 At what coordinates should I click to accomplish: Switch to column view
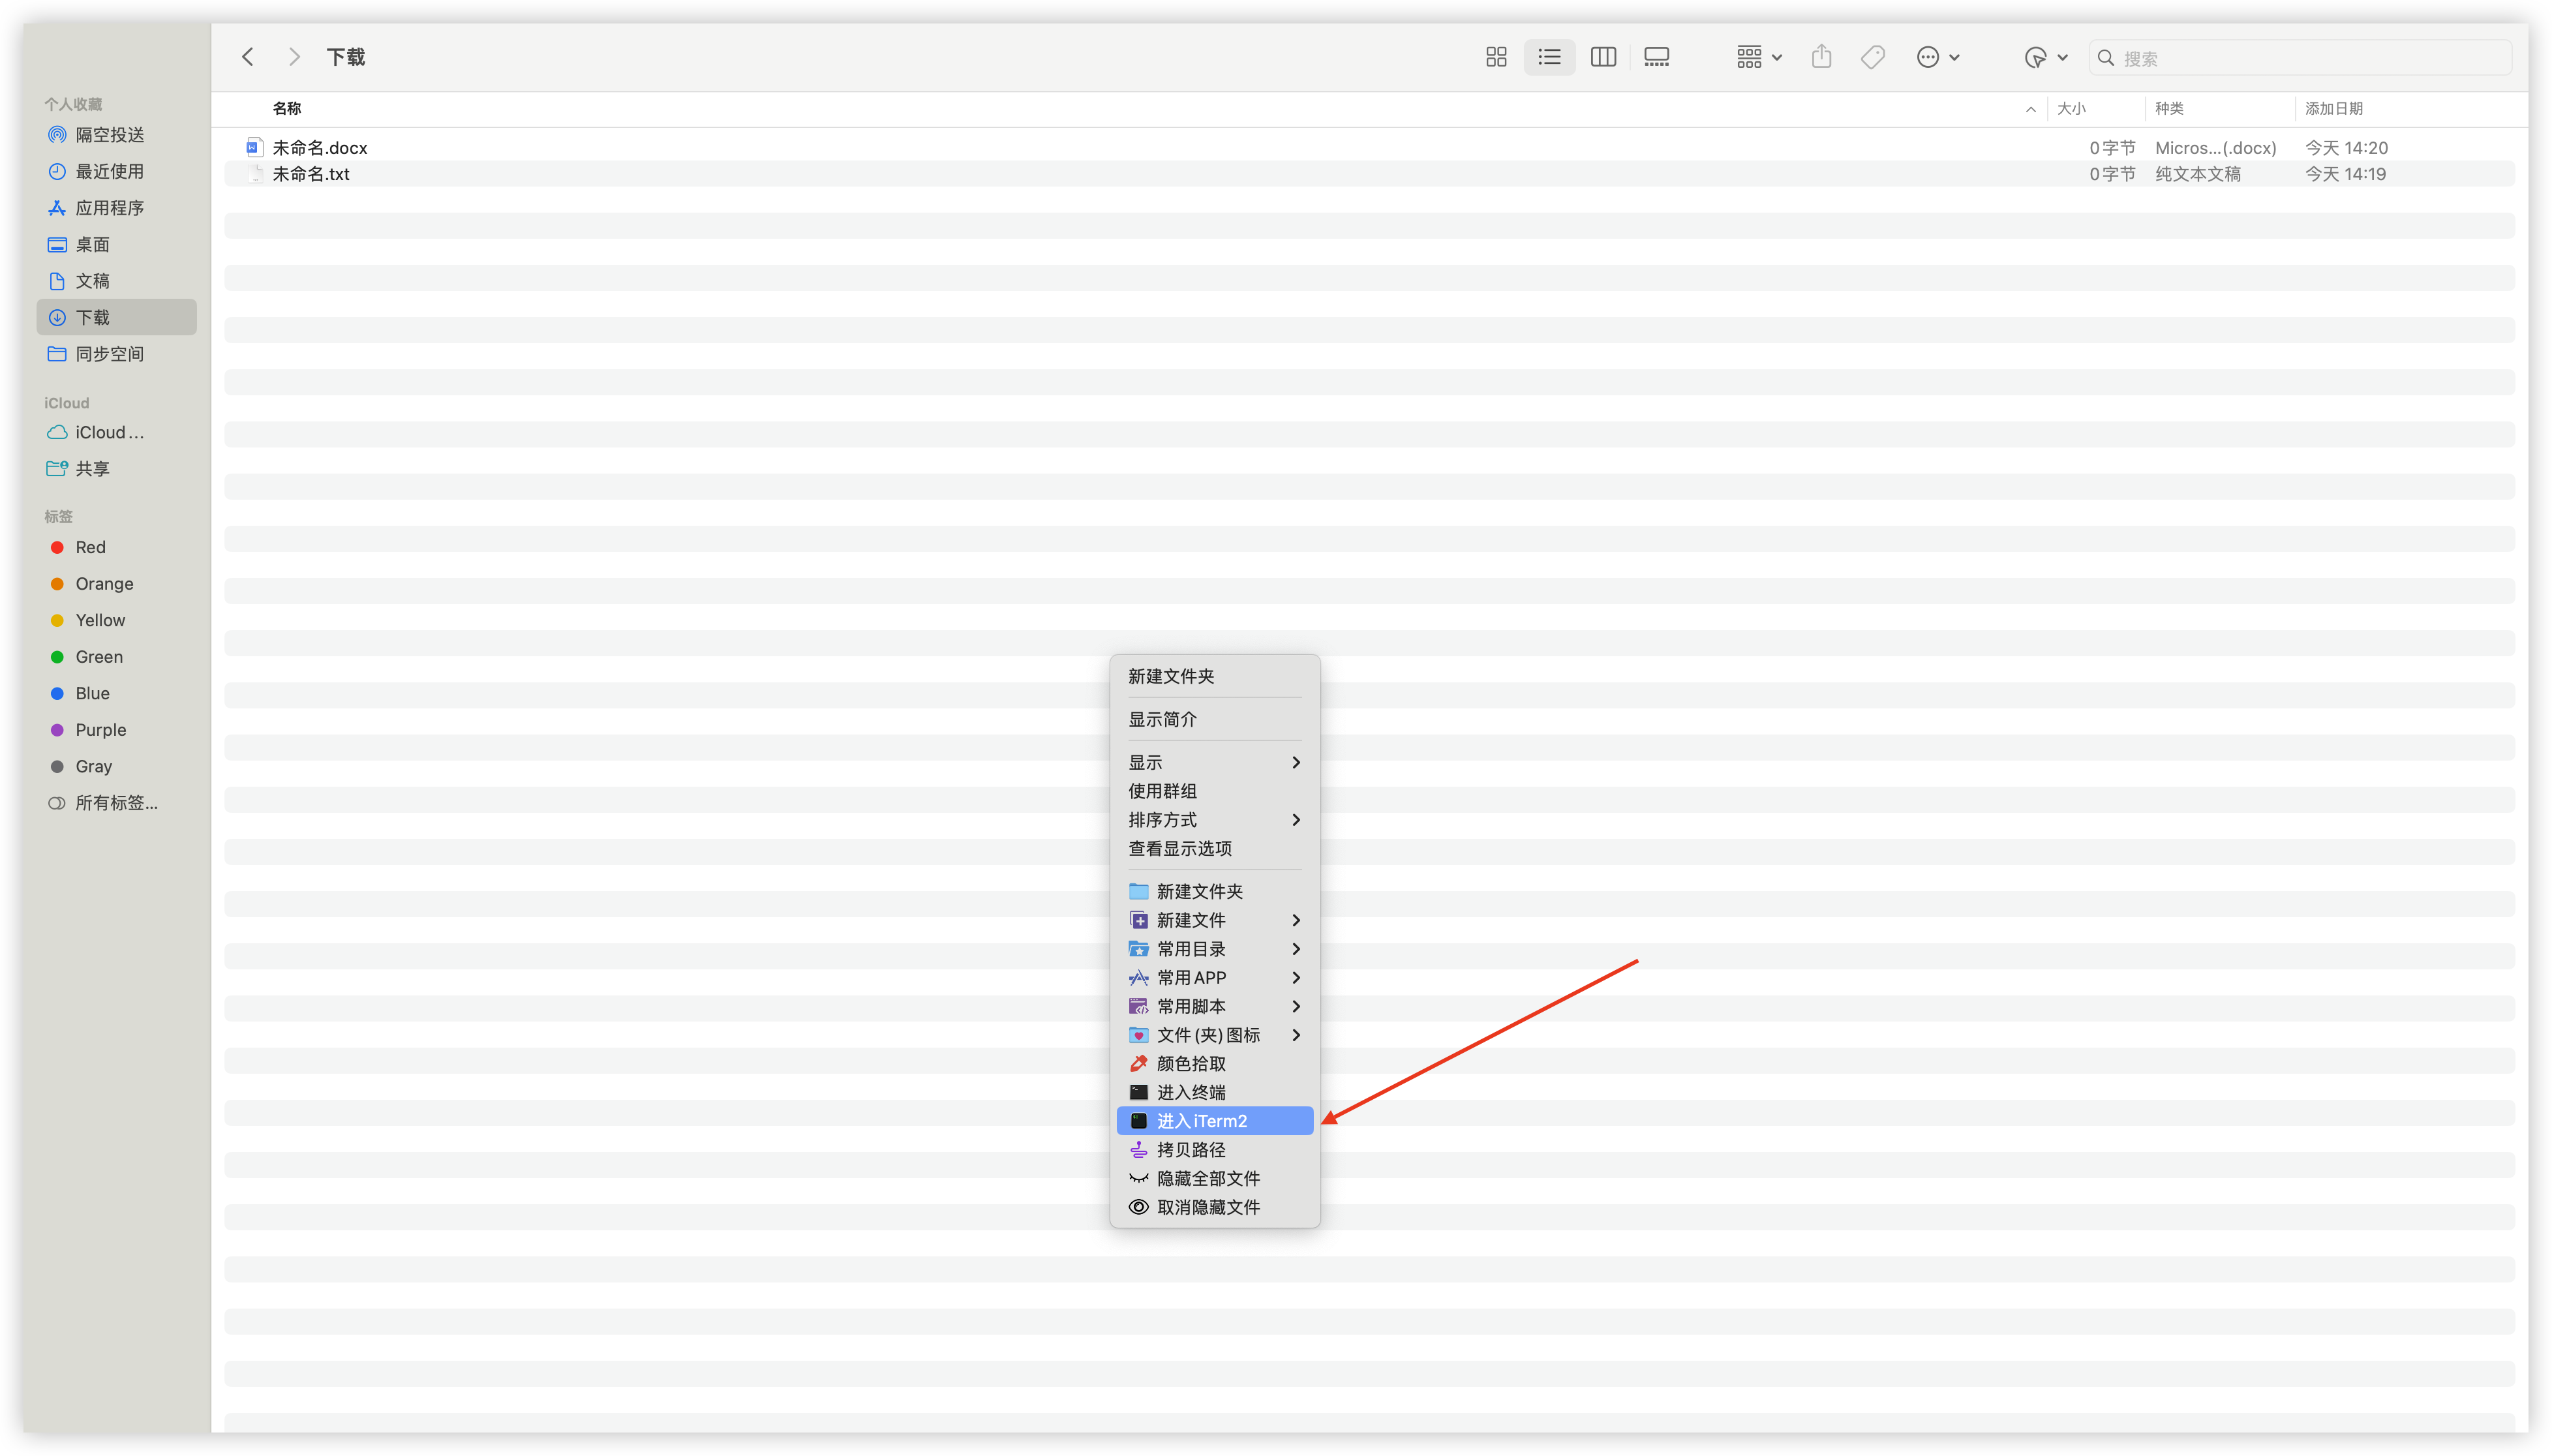click(1603, 57)
